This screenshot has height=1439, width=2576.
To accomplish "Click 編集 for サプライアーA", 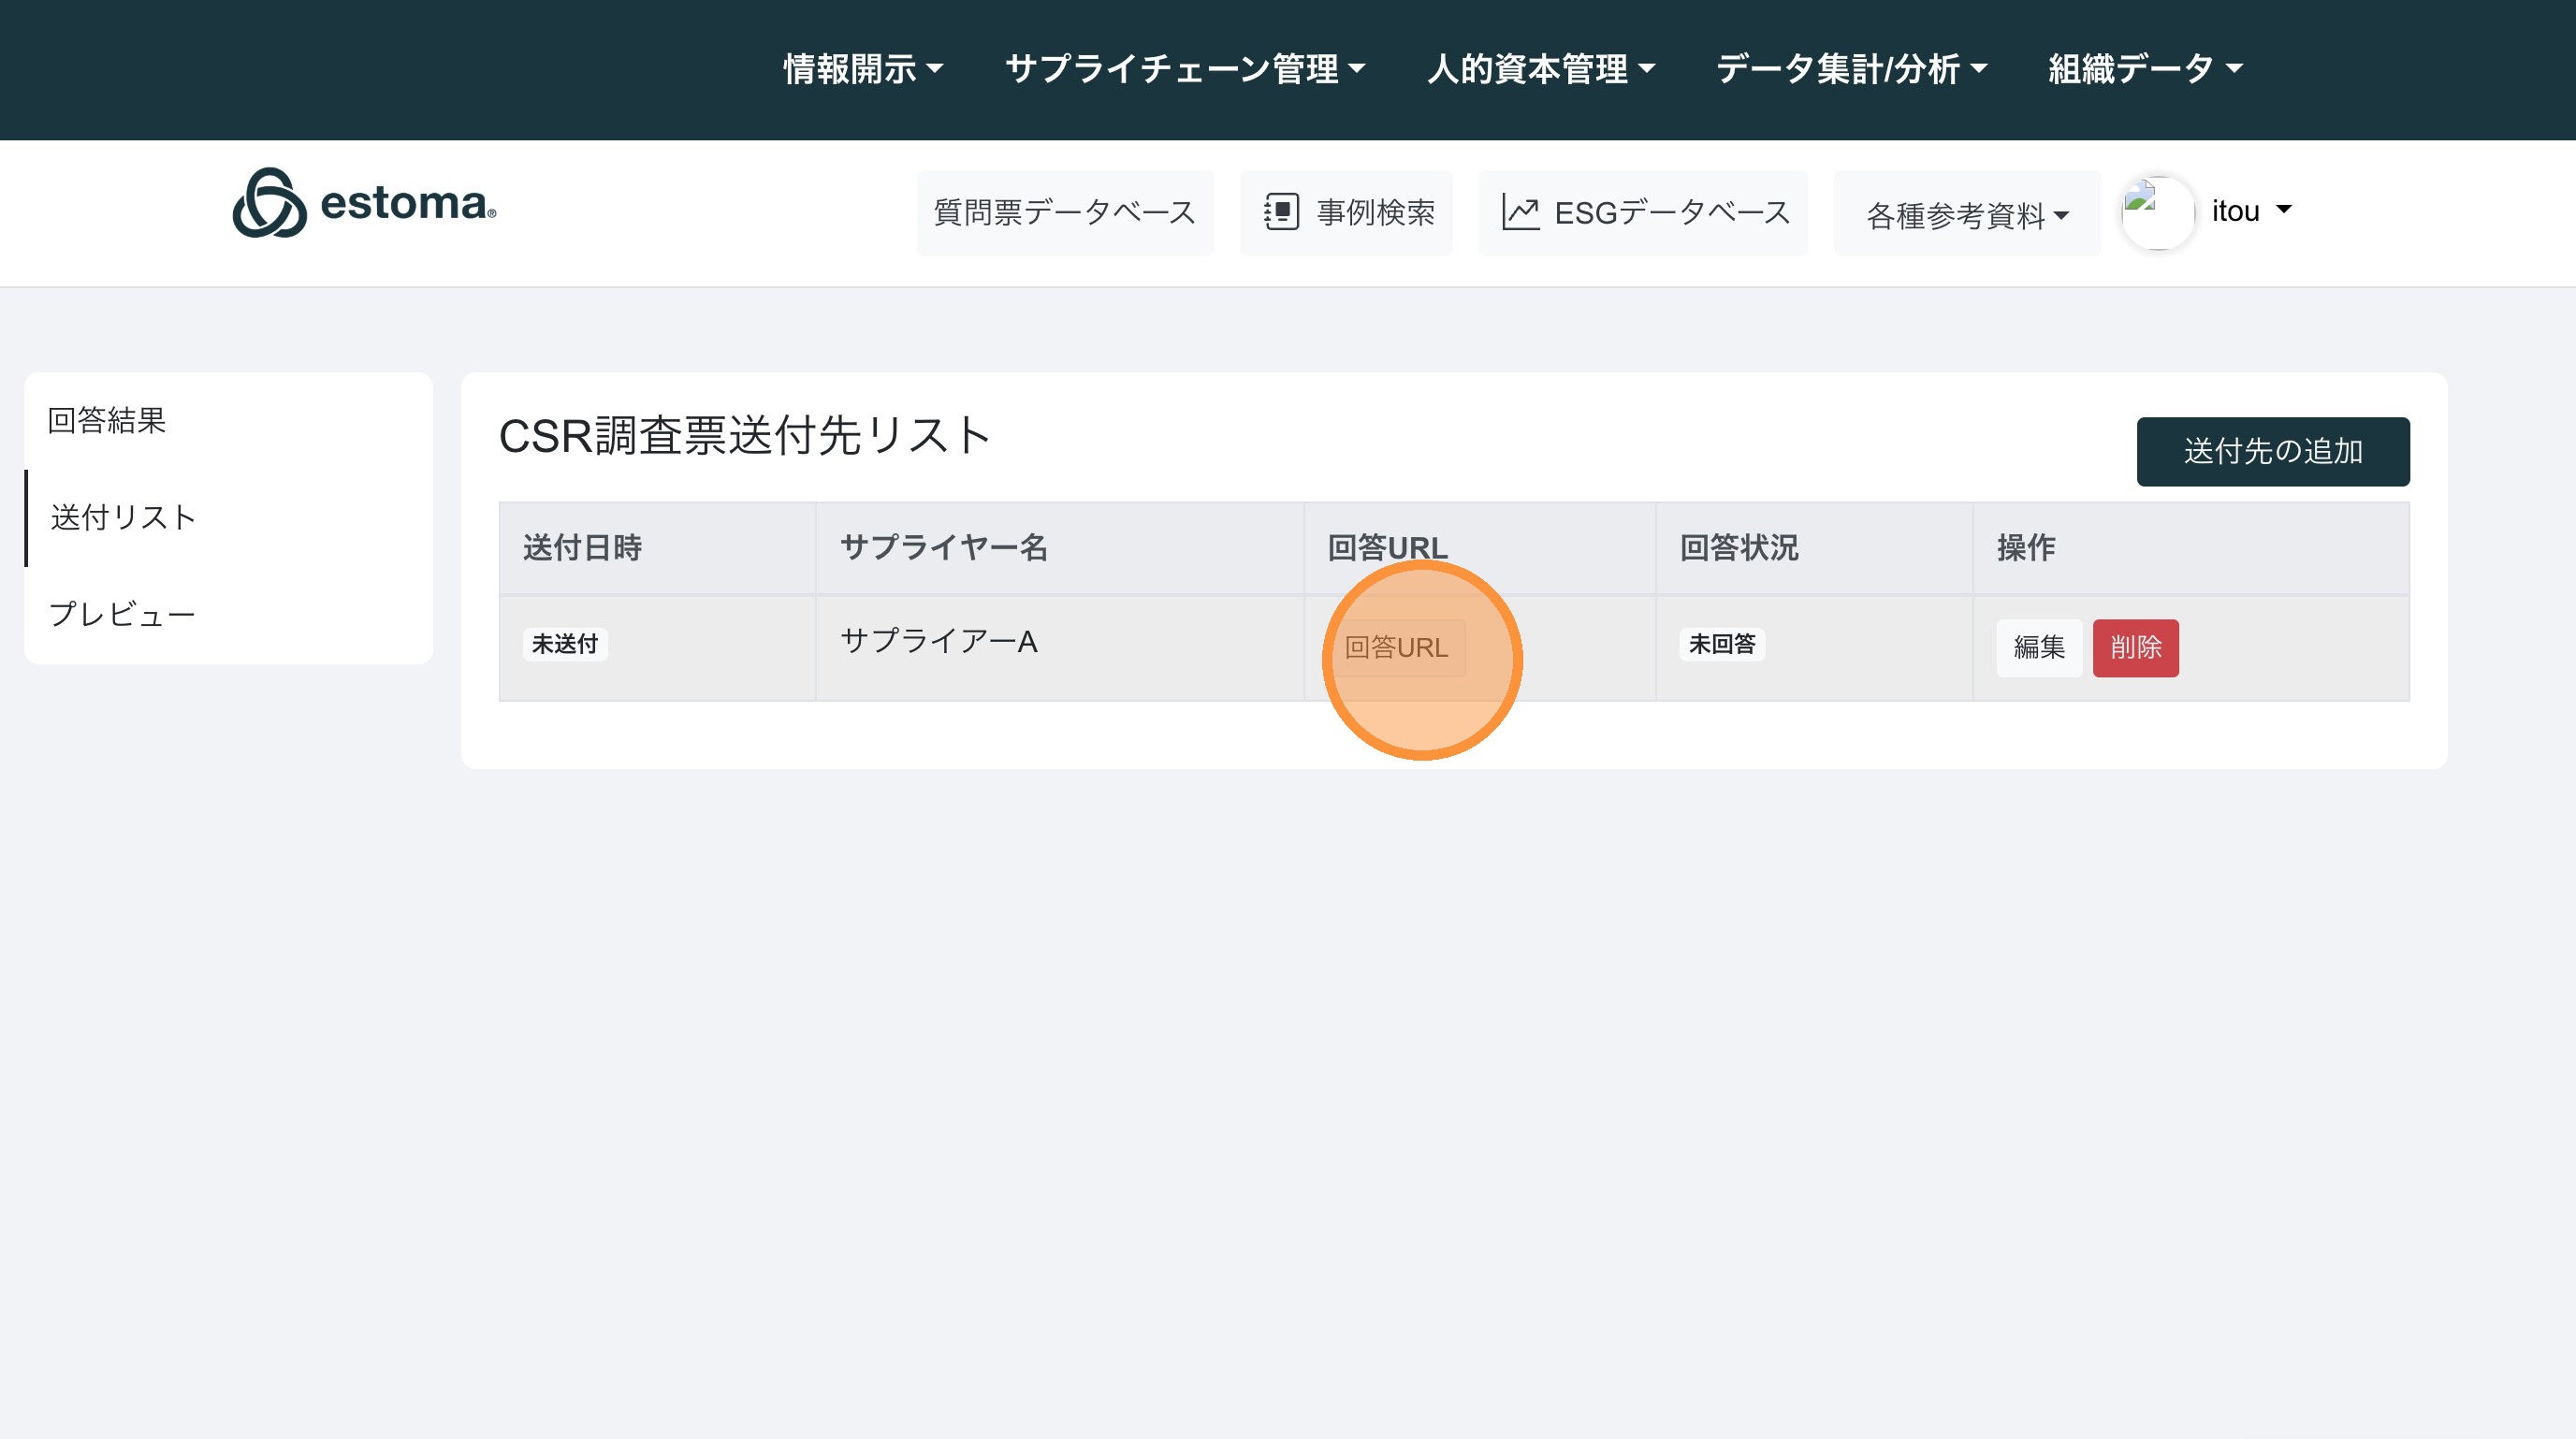I will pyautogui.click(x=2038, y=648).
